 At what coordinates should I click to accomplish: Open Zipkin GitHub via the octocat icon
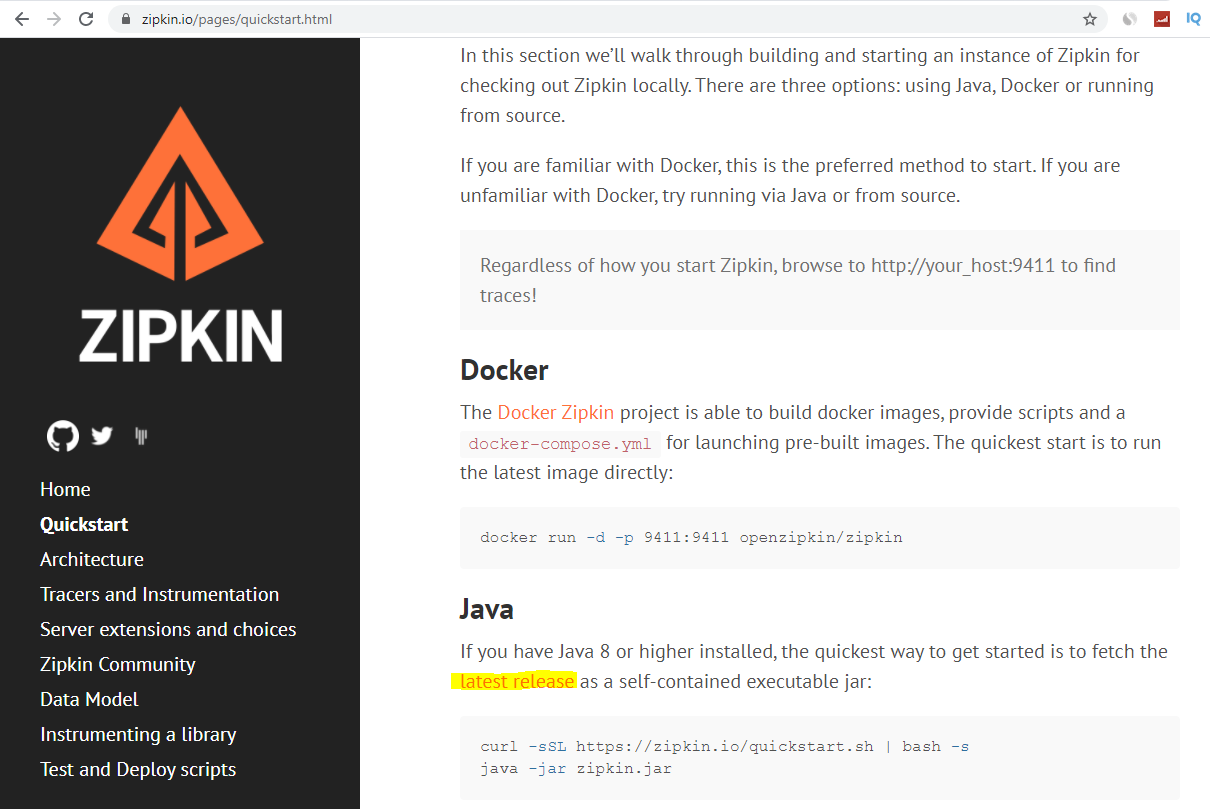click(x=63, y=436)
